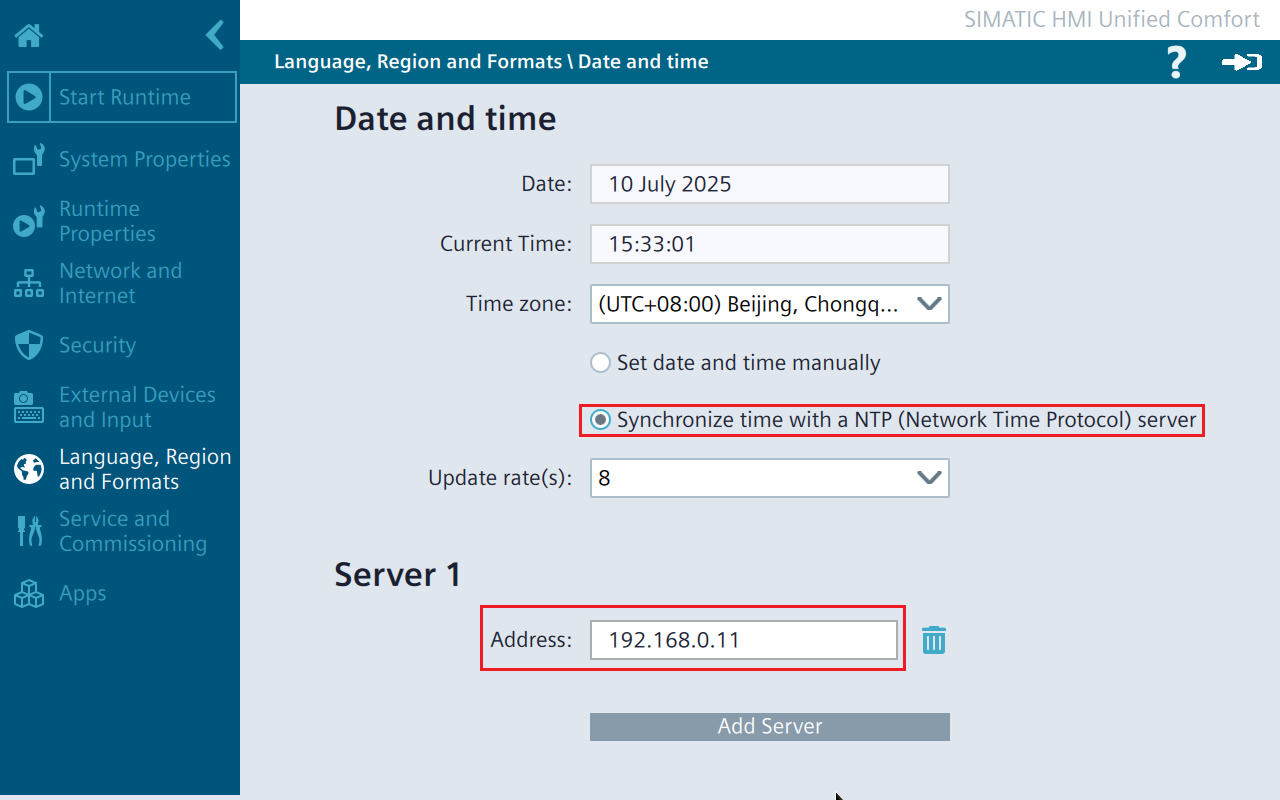The width and height of the screenshot is (1280, 800).
Task: Select Set date and time manually
Action: [601, 363]
